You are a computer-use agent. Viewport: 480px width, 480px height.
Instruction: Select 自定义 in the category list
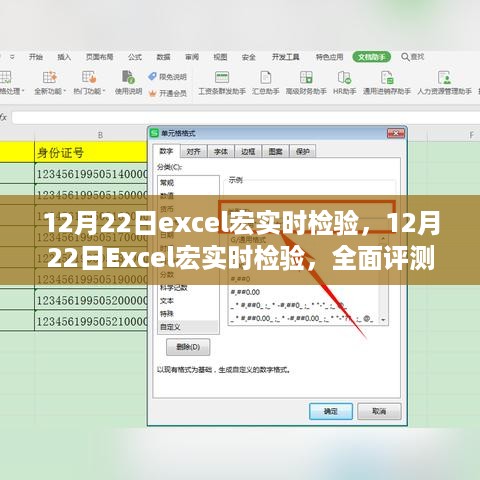[x=188, y=327]
